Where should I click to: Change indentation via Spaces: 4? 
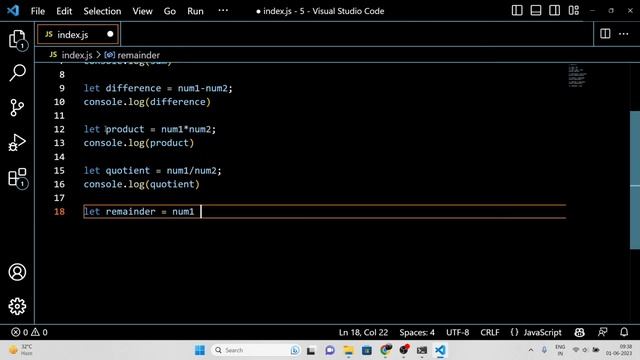(x=417, y=332)
